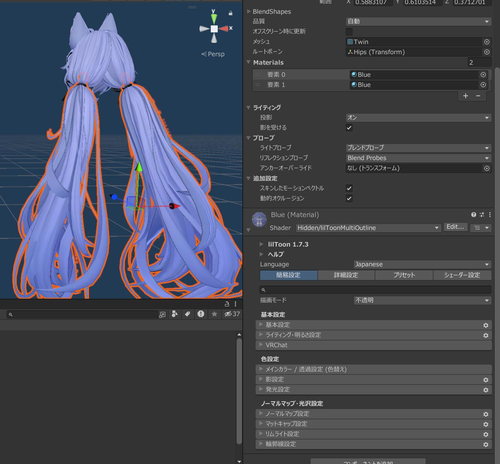The image size is (500, 464).
Task: Expand the lilToon 1.7.3 foldout
Action: click(x=262, y=244)
